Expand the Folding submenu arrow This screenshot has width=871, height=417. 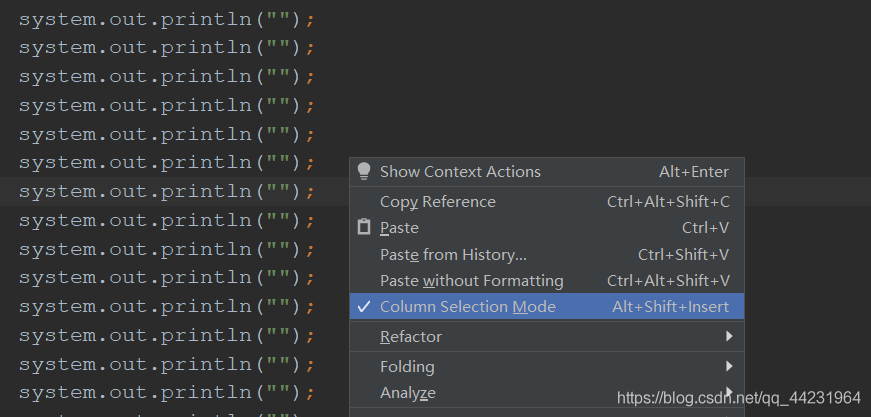[x=729, y=366]
